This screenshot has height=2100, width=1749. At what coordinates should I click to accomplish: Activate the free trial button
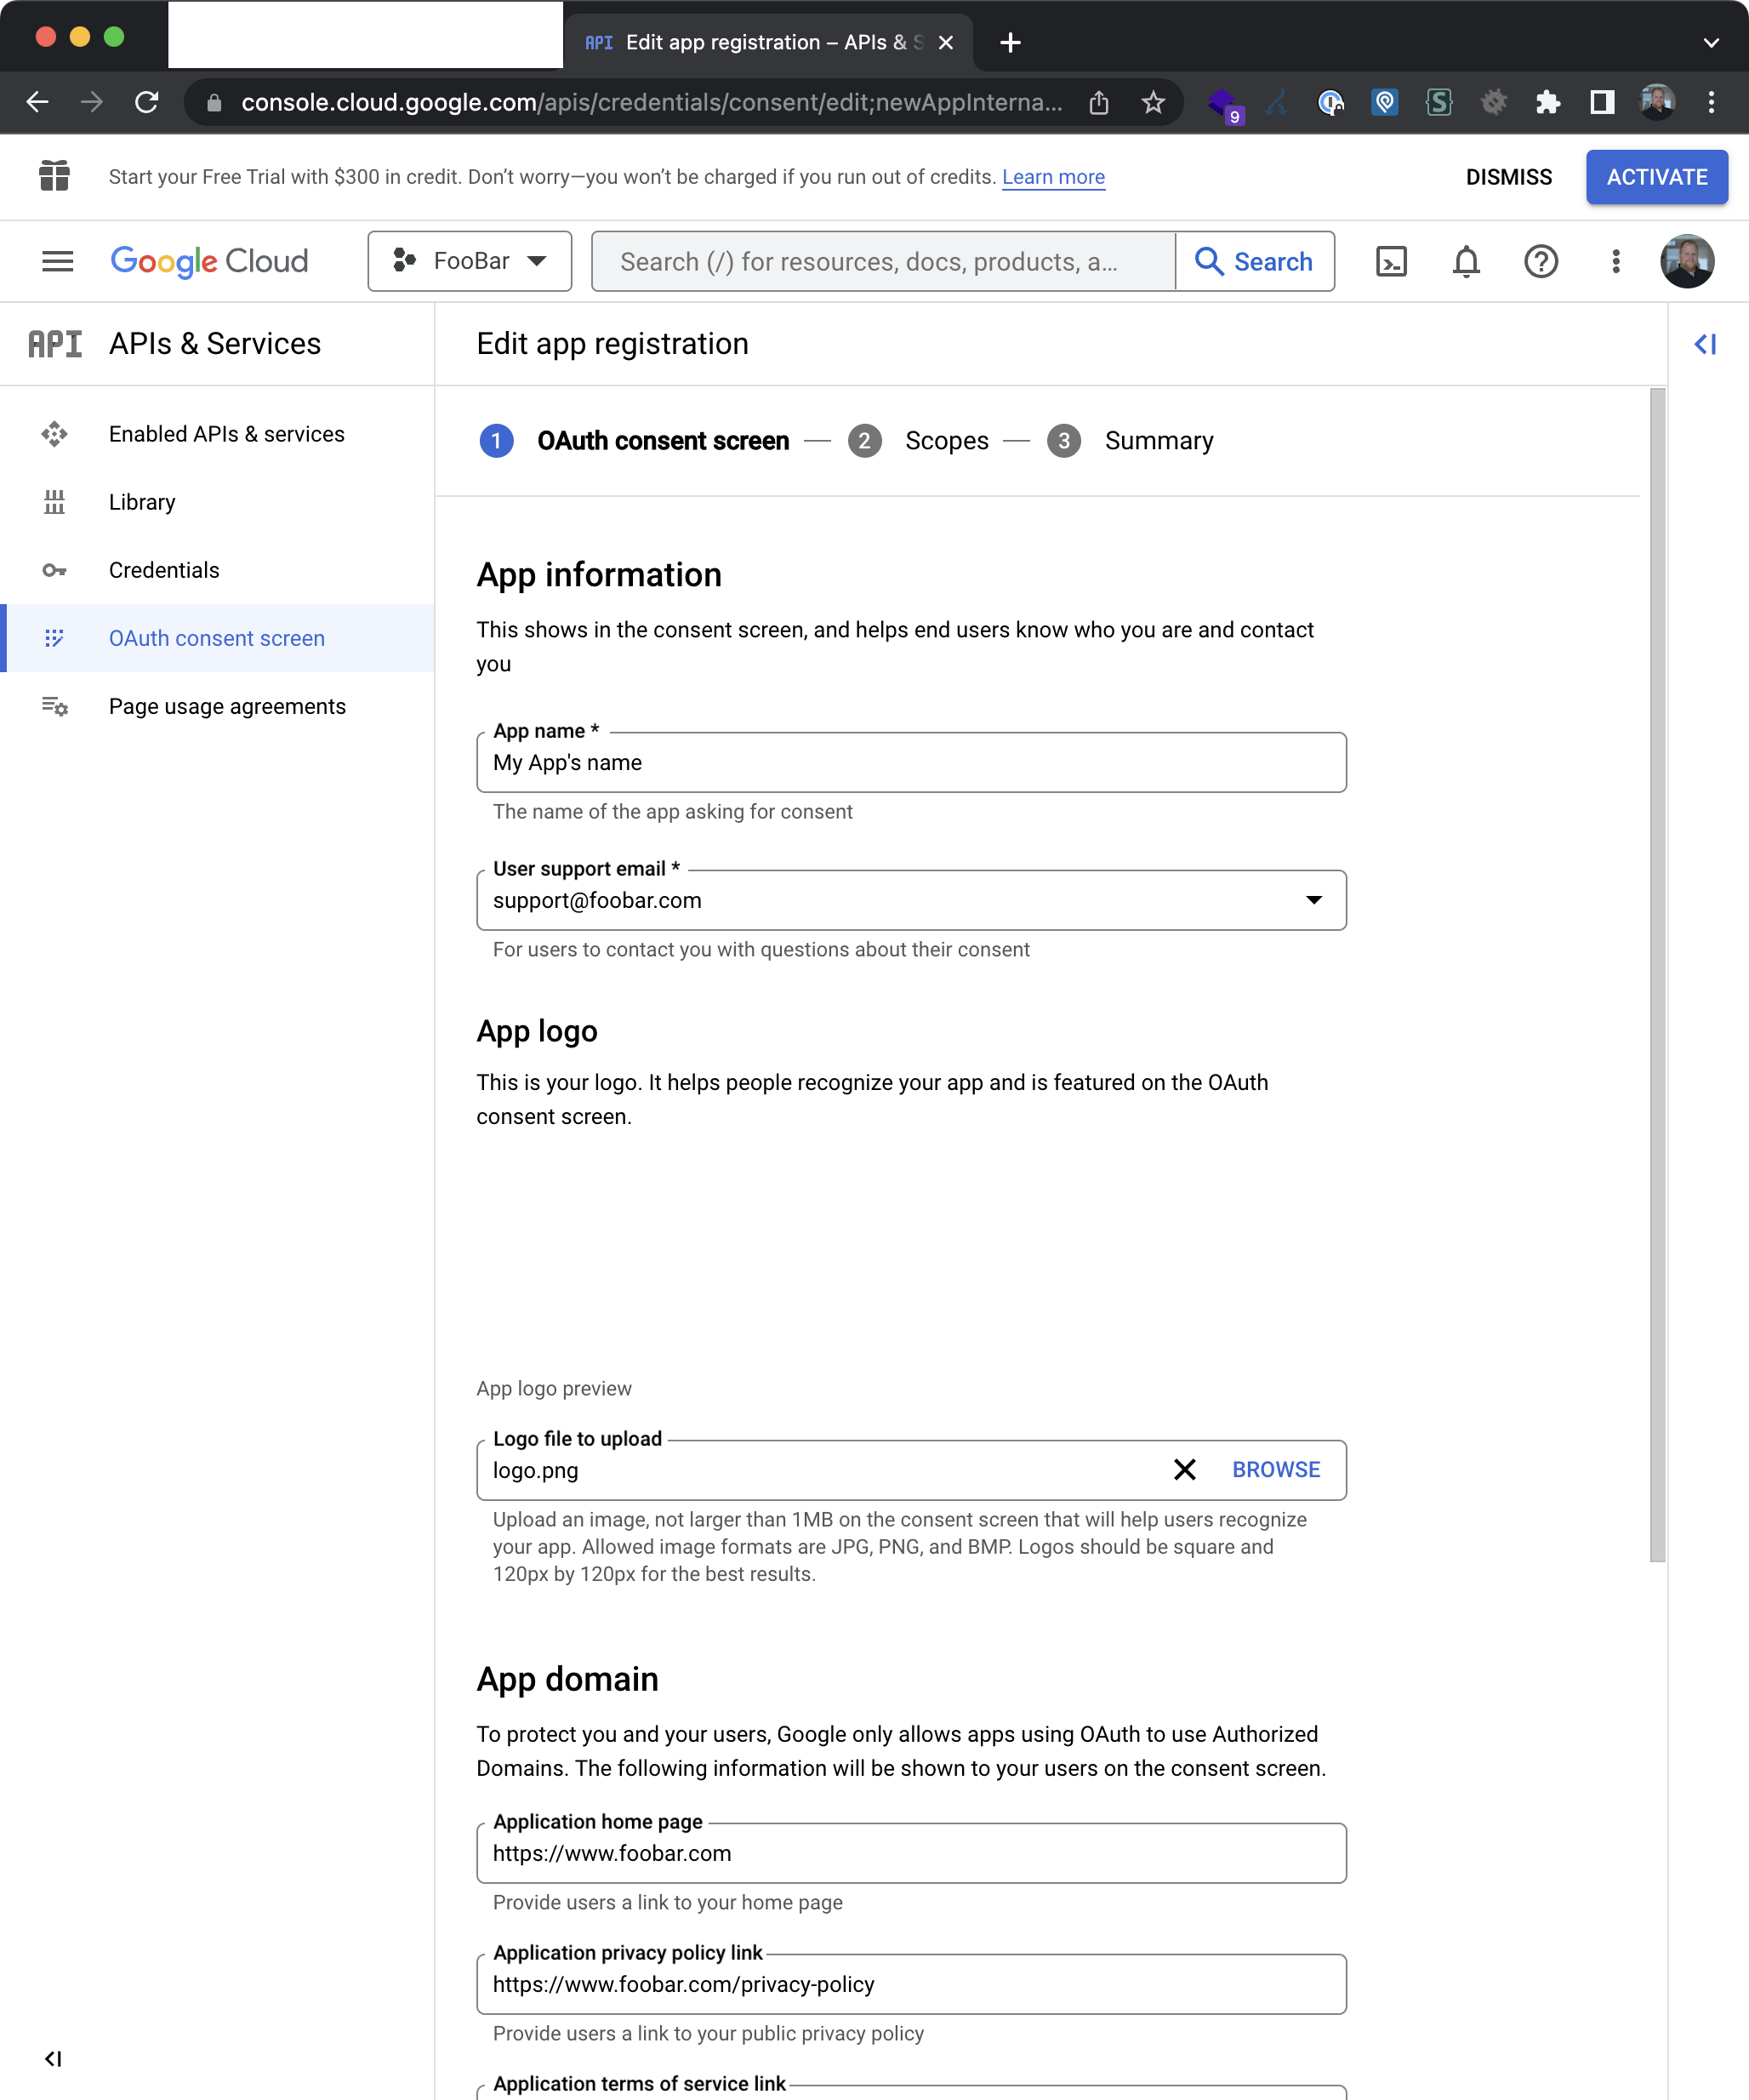pyautogui.click(x=1656, y=177)
